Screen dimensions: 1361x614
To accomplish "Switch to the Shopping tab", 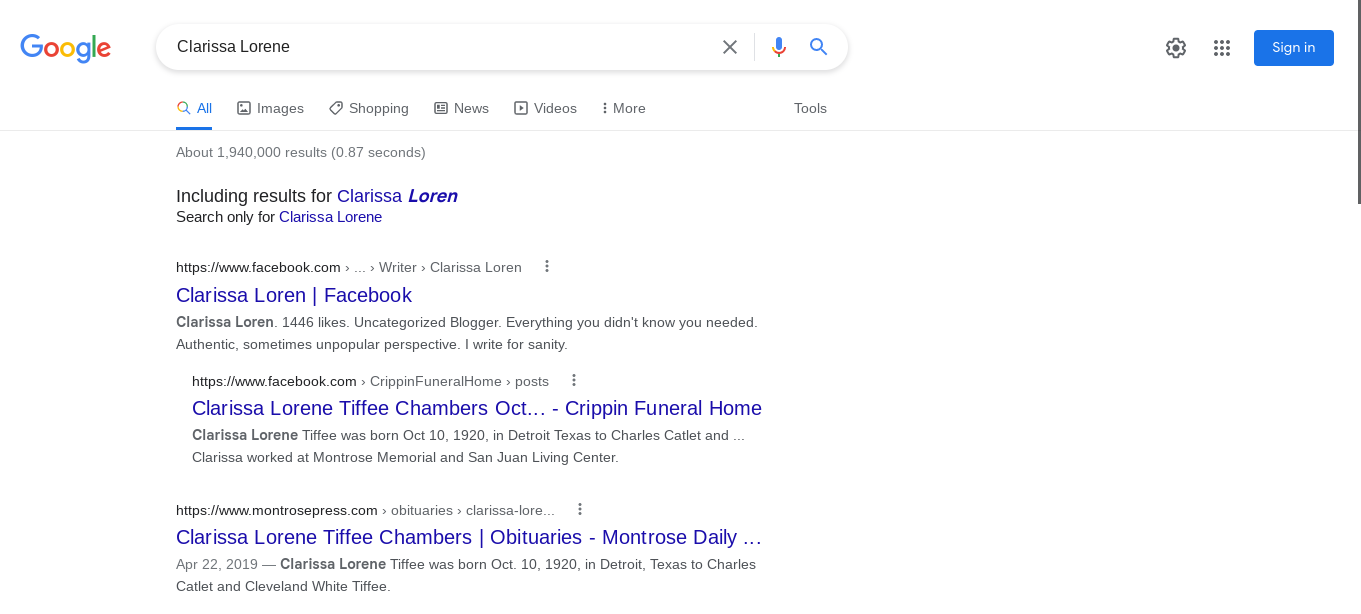I will 369,108.
